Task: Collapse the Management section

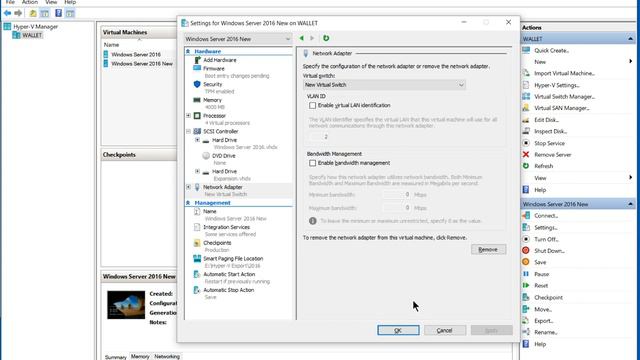Action: 188,203
